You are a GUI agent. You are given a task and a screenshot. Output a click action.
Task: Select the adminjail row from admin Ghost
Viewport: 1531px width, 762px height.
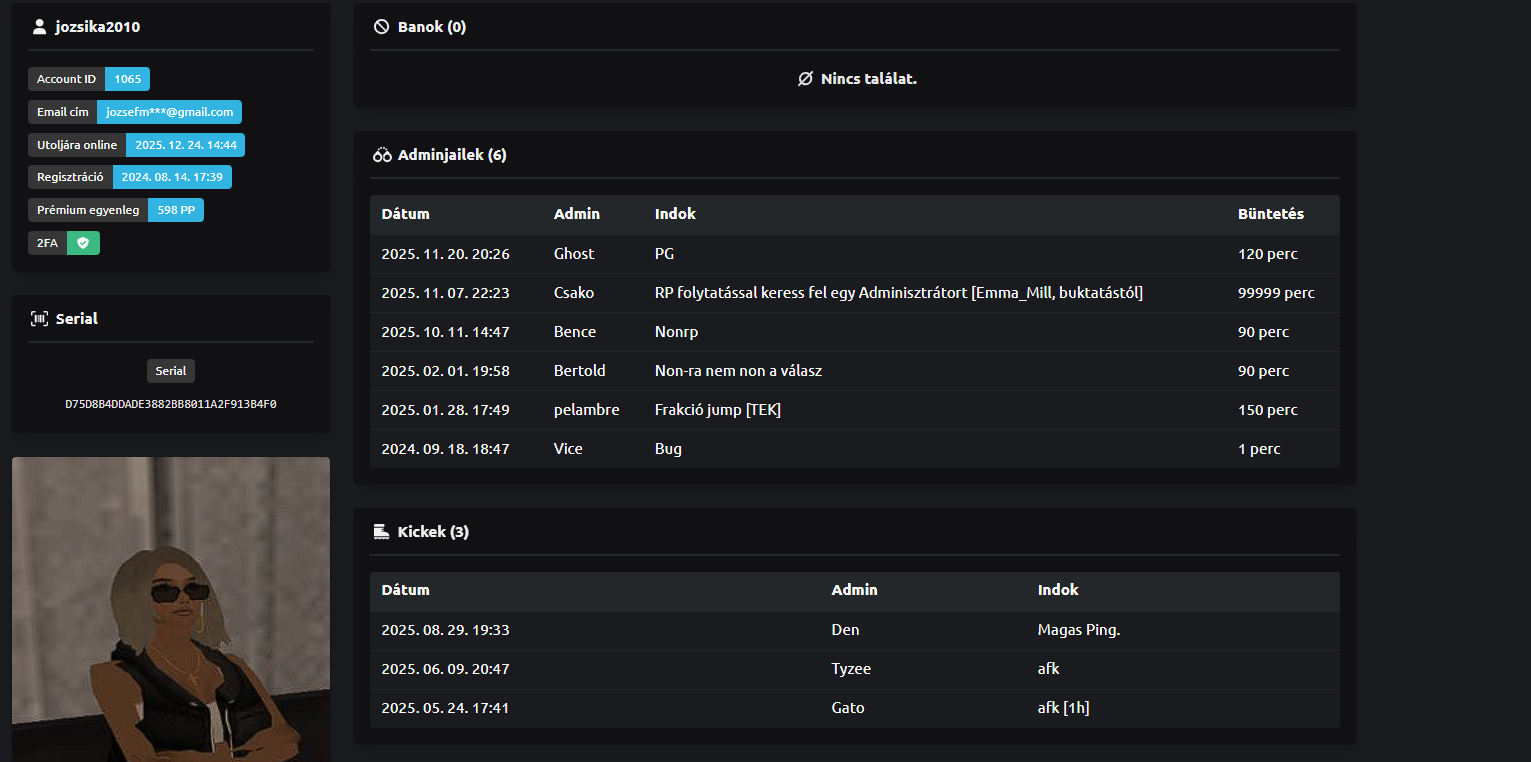854,254
